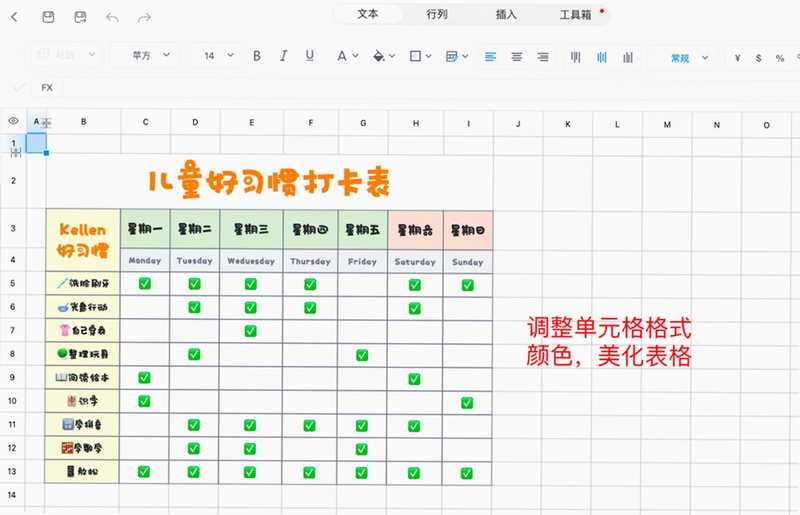Image resolution: width=800 pixels, height=515 pixels.
Task: Toggle underline formatting
Action: (x=310, y=56)
